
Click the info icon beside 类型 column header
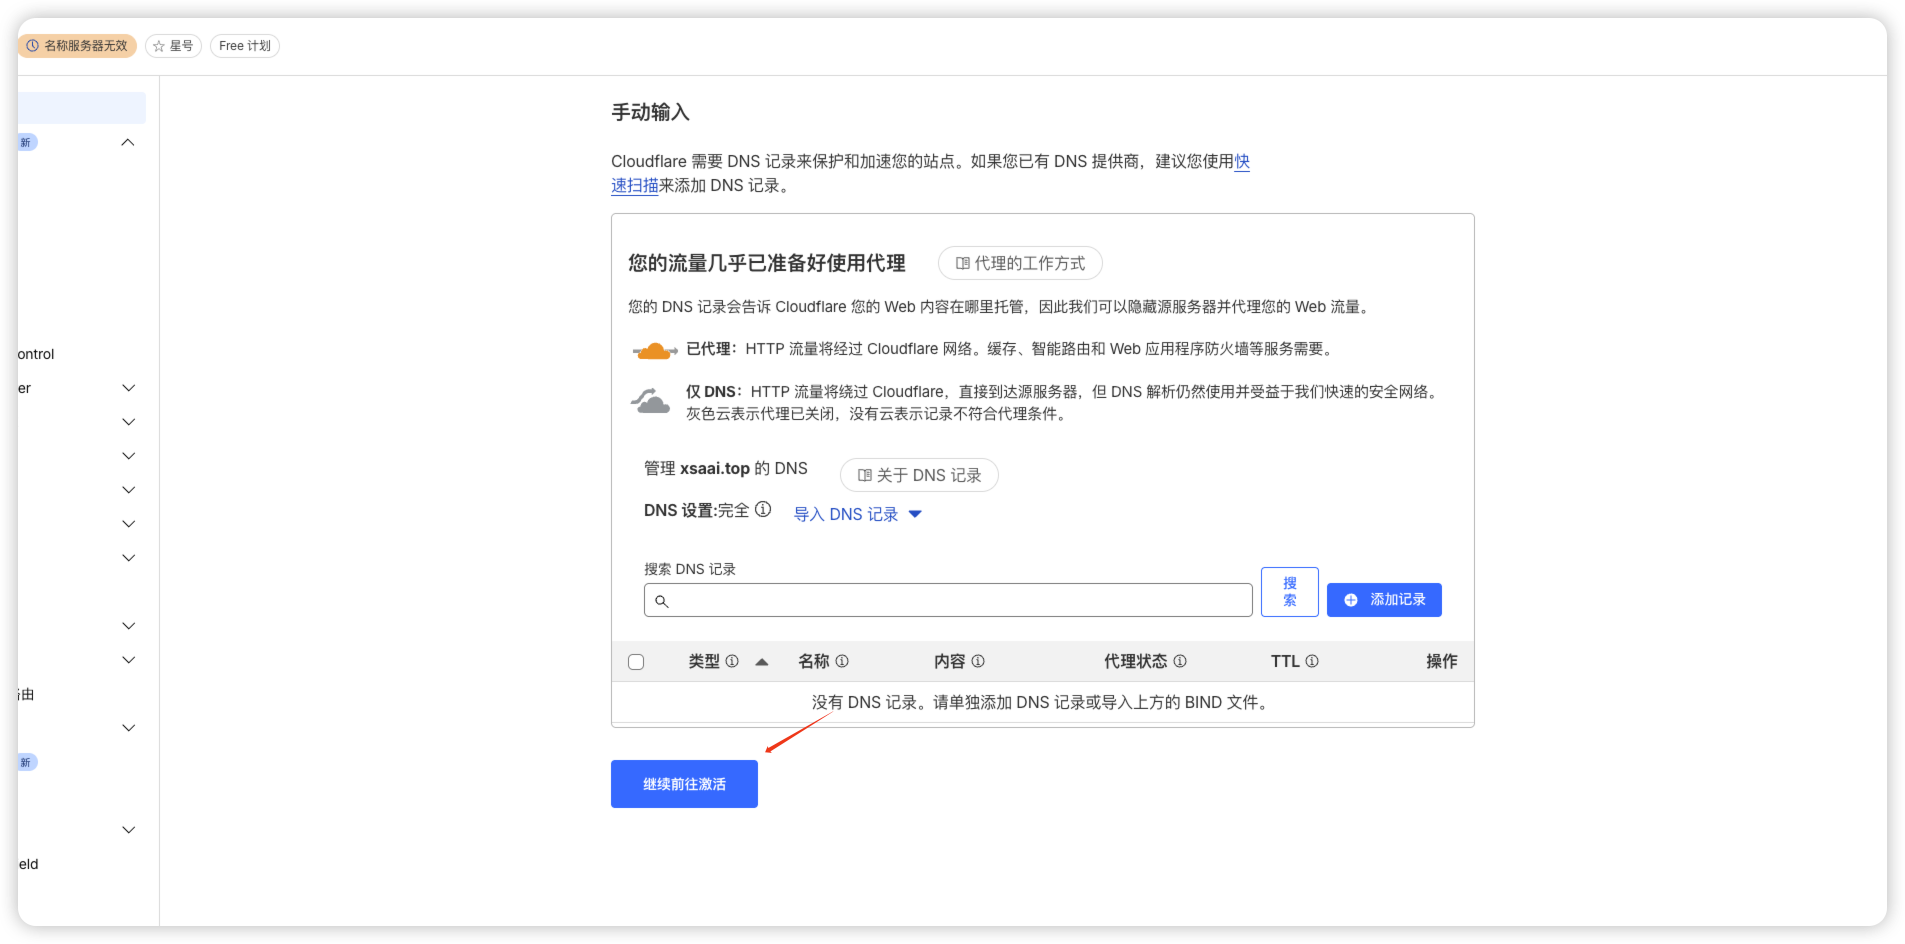click(732, 661)
